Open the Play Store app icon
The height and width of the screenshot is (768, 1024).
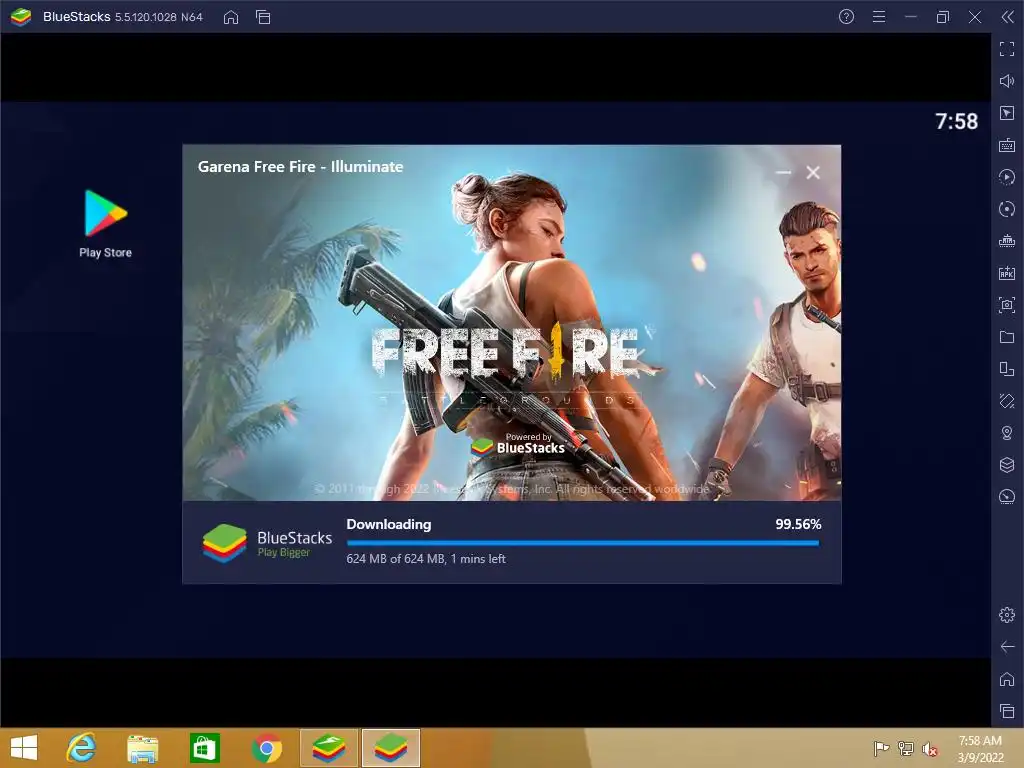click(x=105, y=223)
